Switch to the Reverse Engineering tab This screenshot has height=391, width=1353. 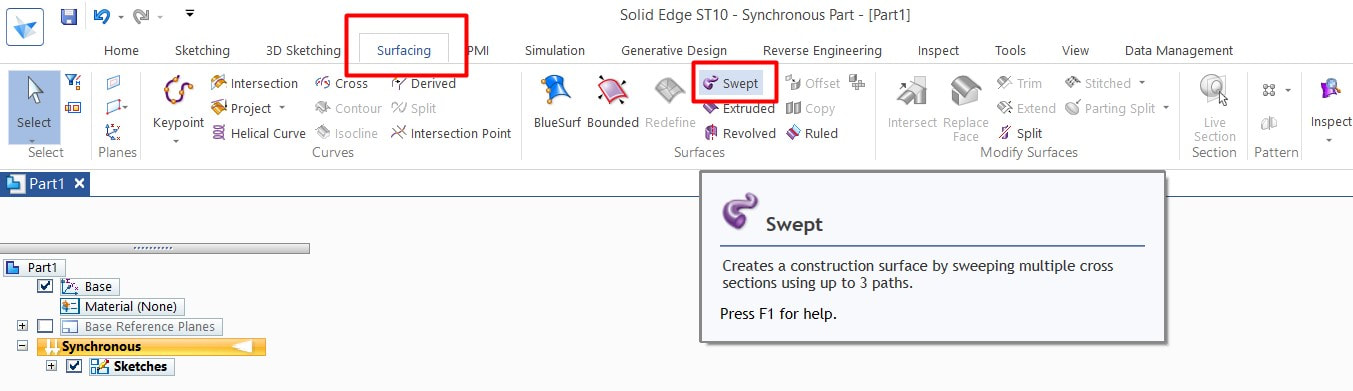(x=822, y=50)
